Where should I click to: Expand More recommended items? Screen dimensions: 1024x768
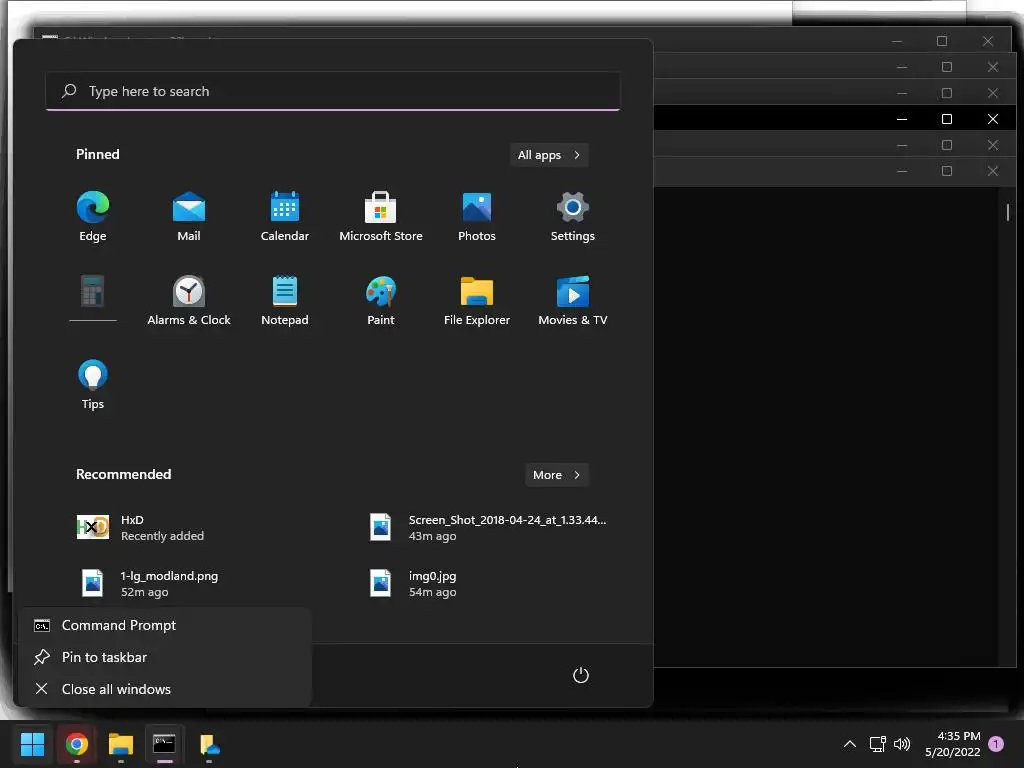[556, 475]
